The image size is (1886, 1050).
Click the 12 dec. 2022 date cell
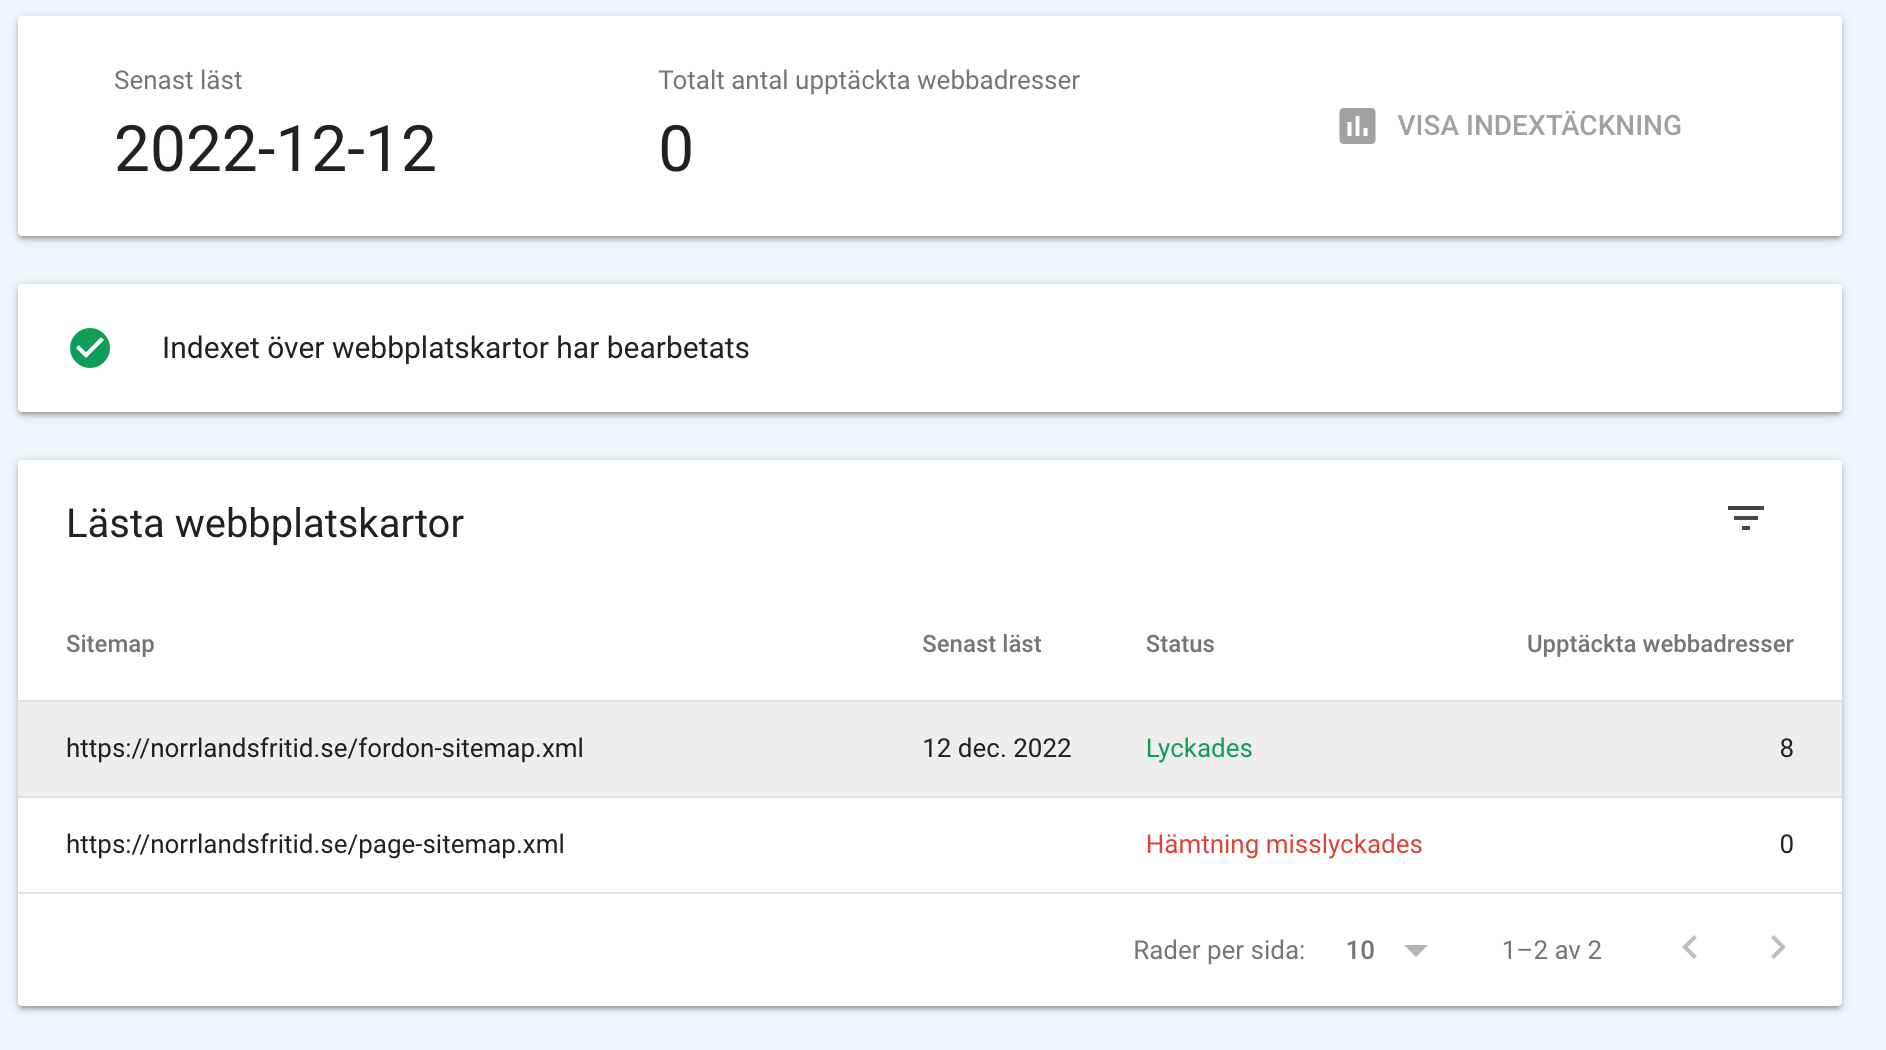996,748
